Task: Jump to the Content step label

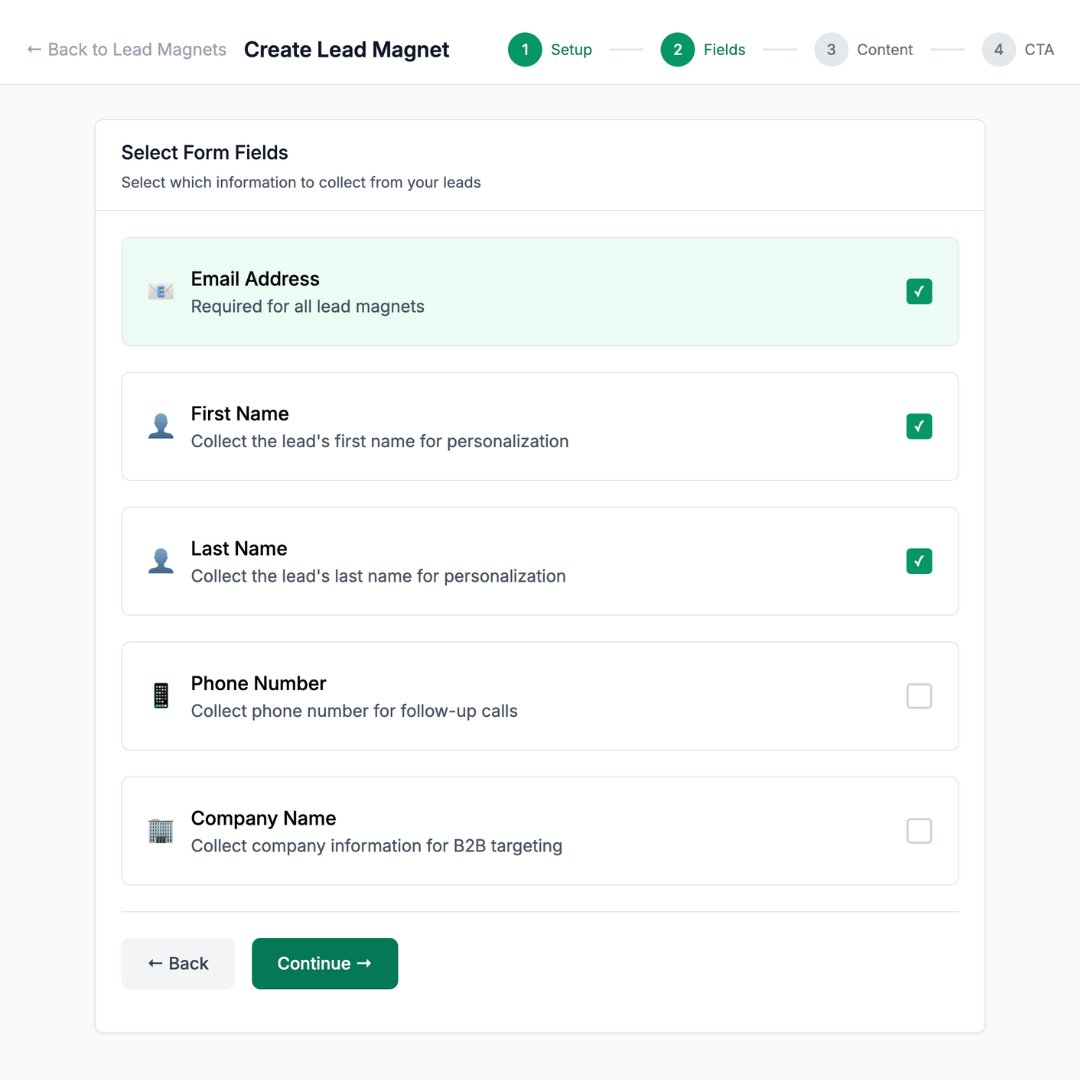Action: (884, 50)
